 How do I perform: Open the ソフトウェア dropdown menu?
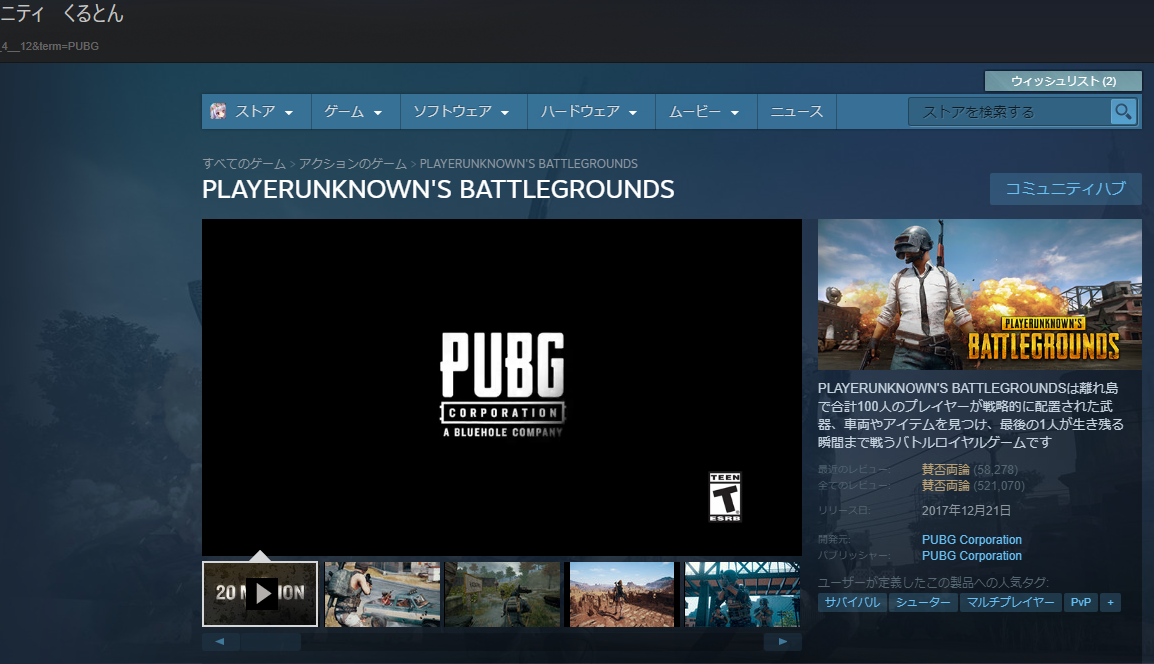pos(464,112)
